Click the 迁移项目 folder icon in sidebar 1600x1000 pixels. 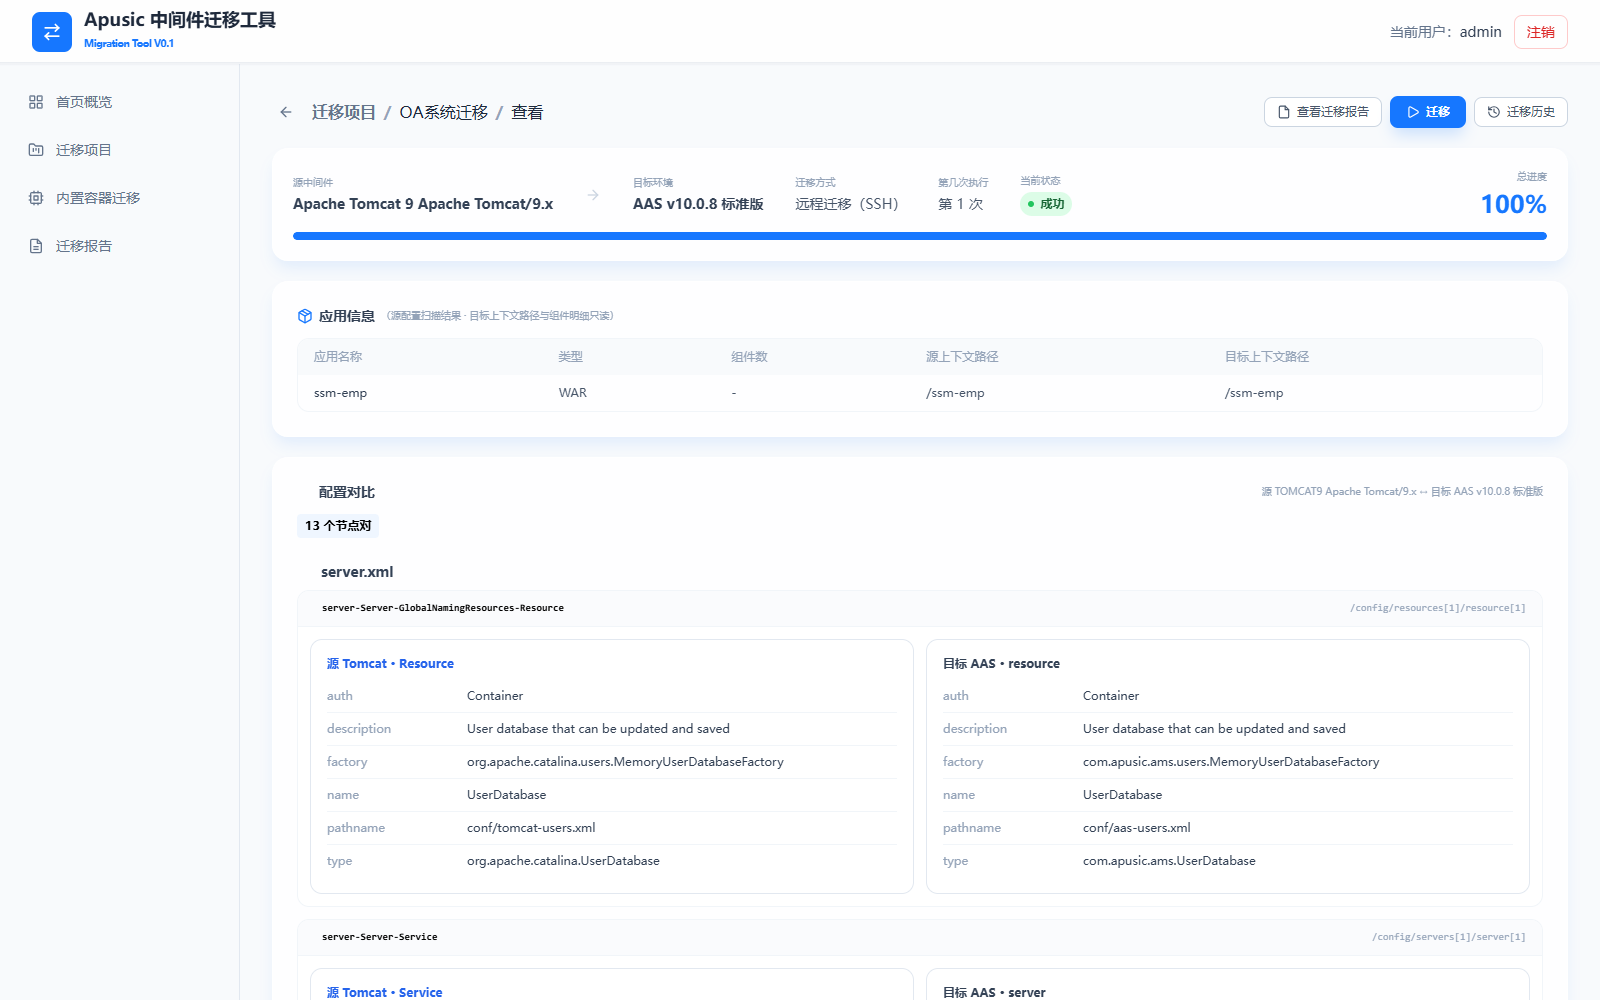[x=36, y=150]
